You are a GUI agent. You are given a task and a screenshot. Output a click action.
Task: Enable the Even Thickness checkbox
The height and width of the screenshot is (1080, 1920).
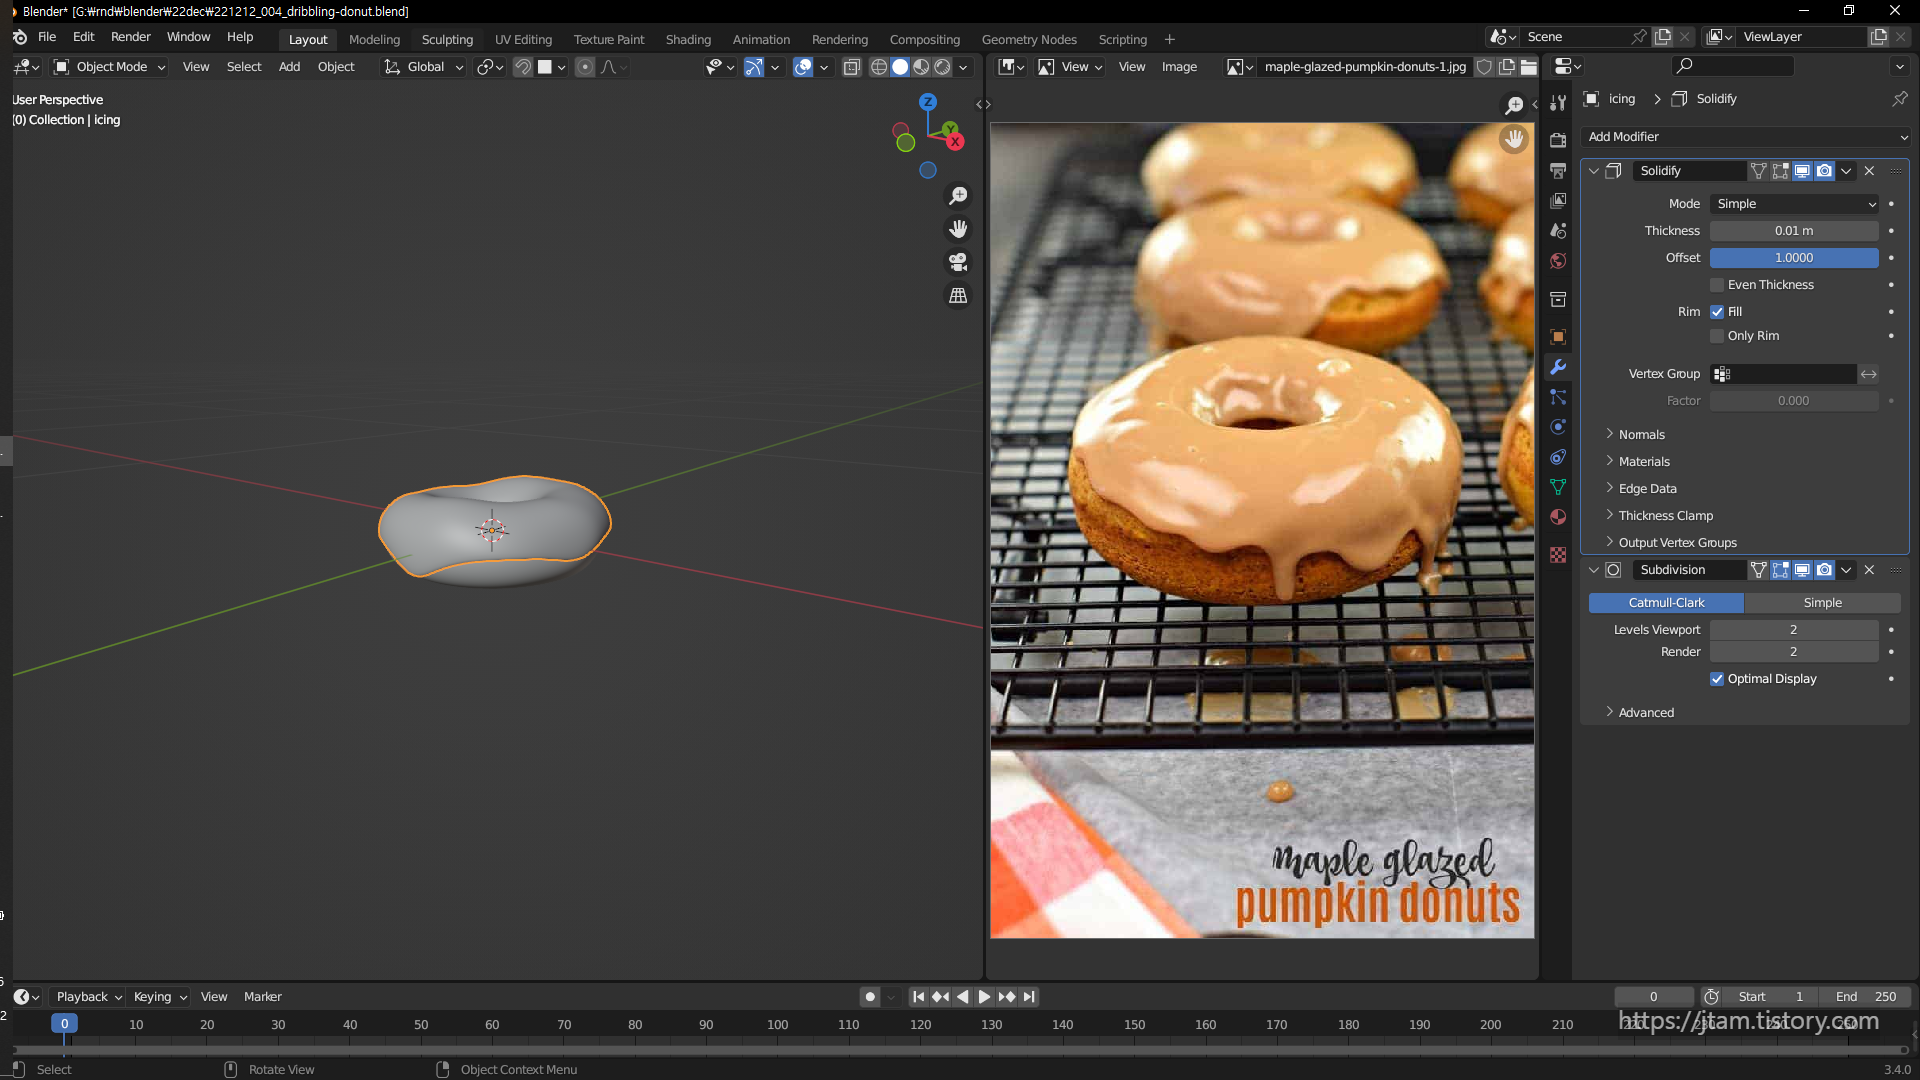1717,285
